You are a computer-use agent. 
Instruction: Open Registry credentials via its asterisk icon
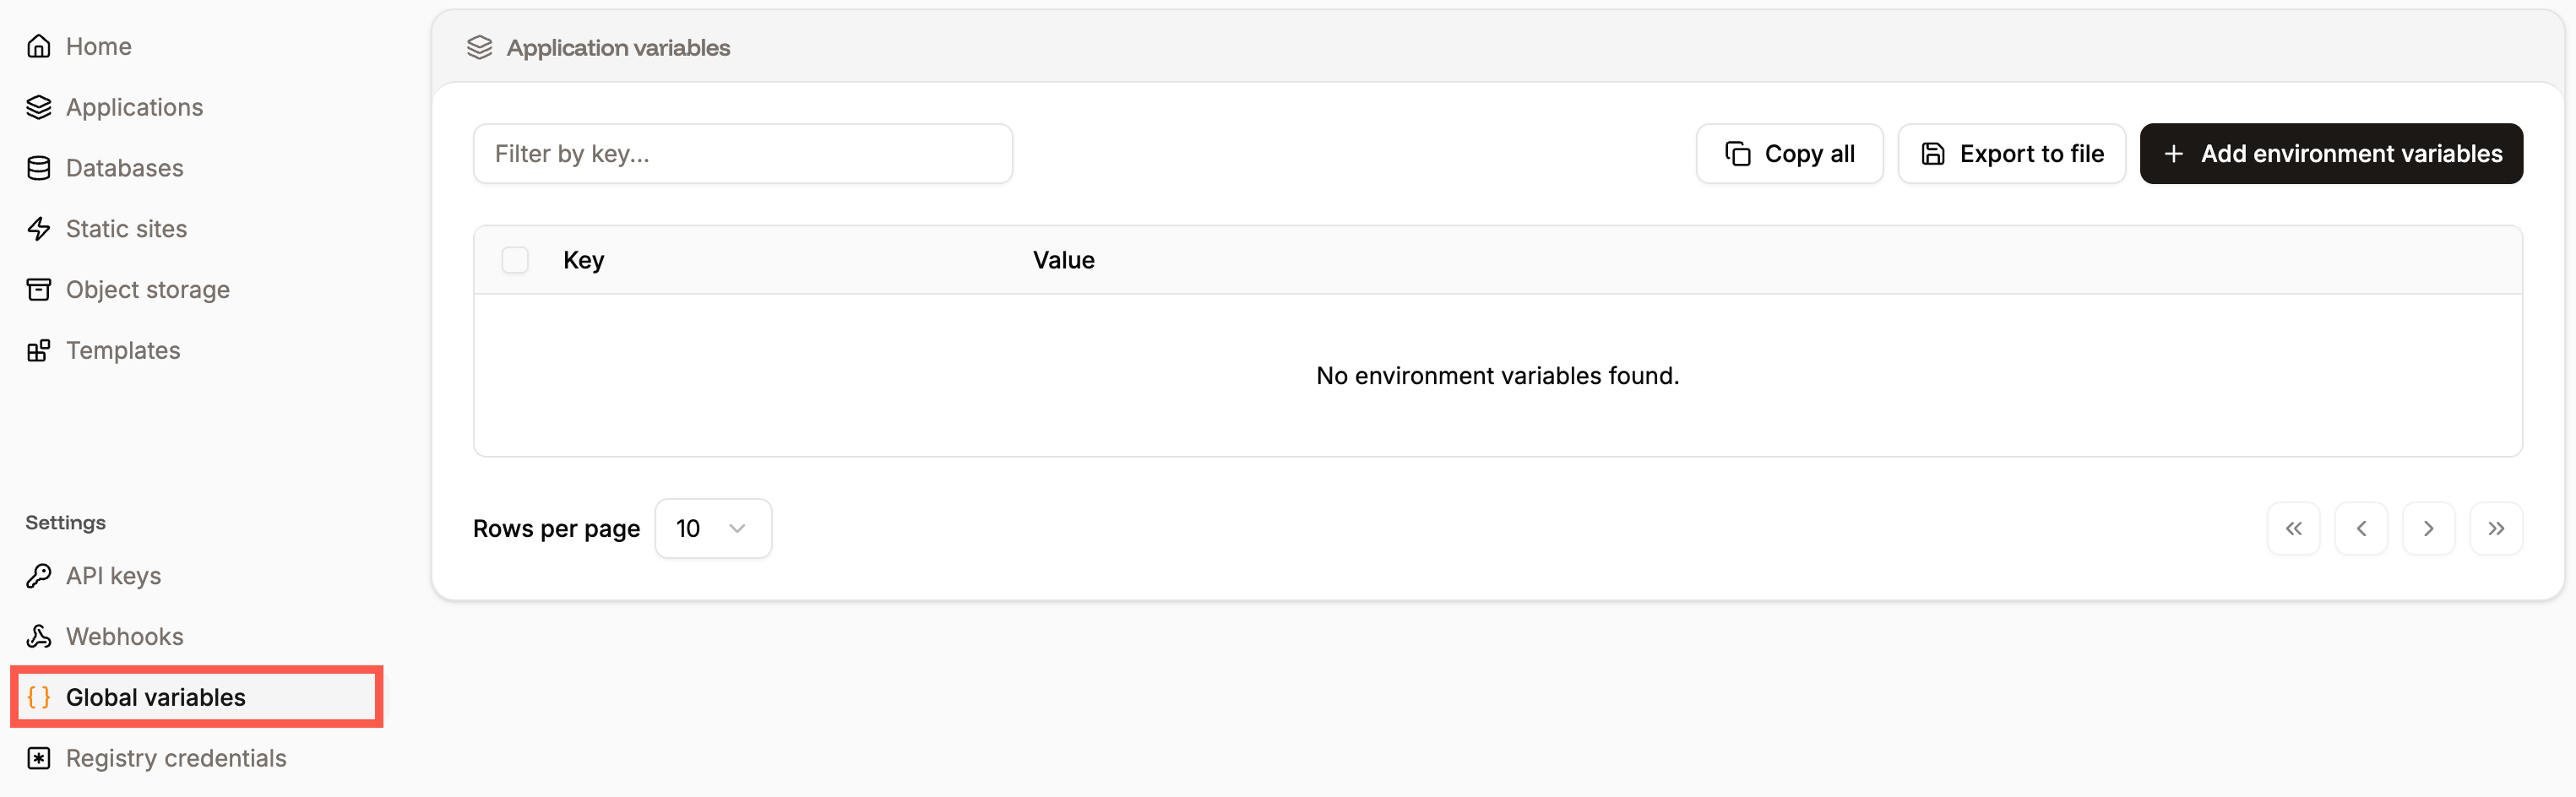pos(38,758)
